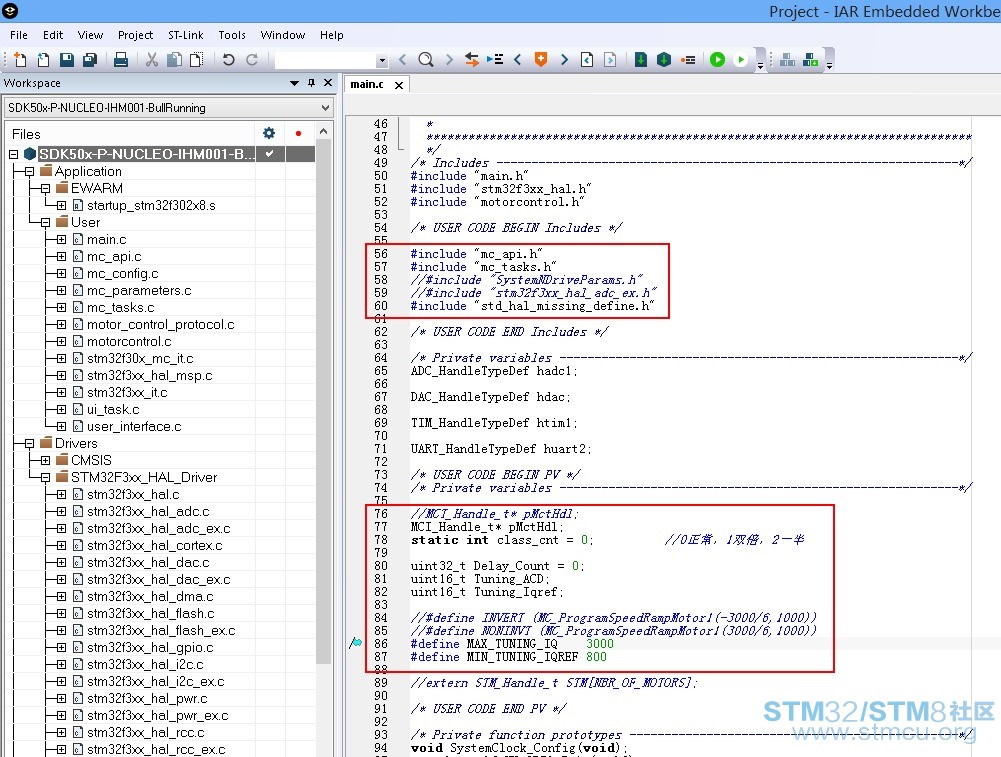The width and height of the screenshot is (1001, 757).
Task: Close the Workspace panel
Action: 328,83
